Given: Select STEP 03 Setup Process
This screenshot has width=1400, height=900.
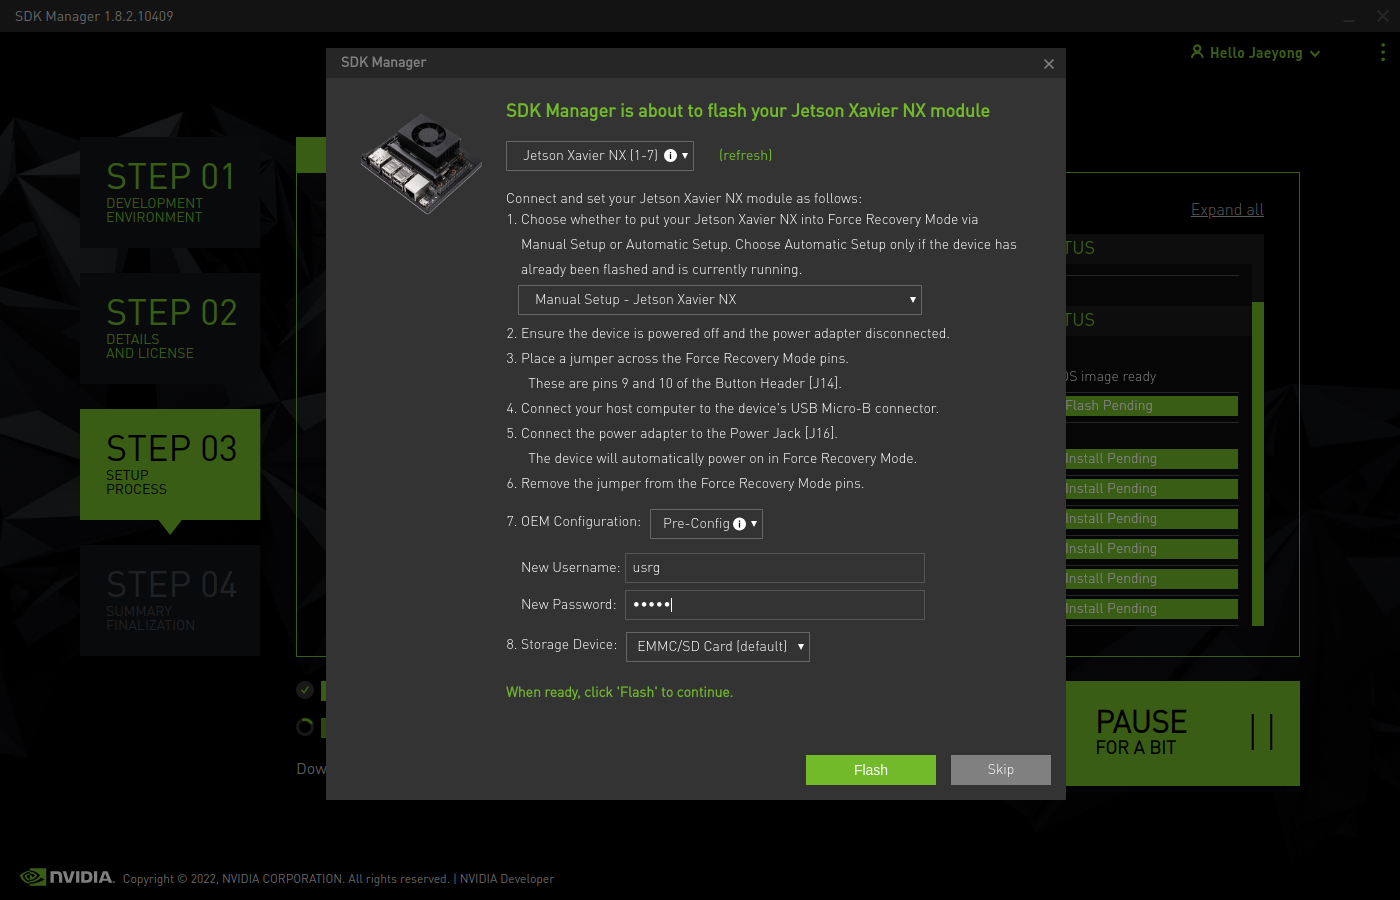Looking at the screenshot, I should [170, 464].
